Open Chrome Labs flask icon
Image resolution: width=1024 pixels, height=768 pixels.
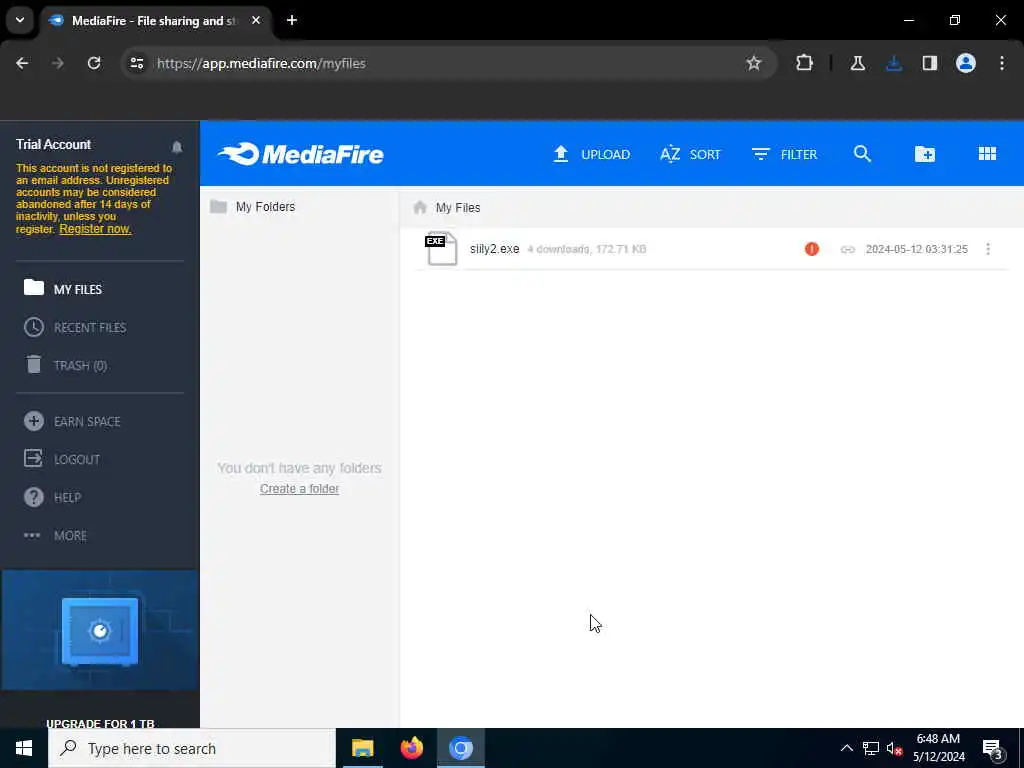(857, 63)
